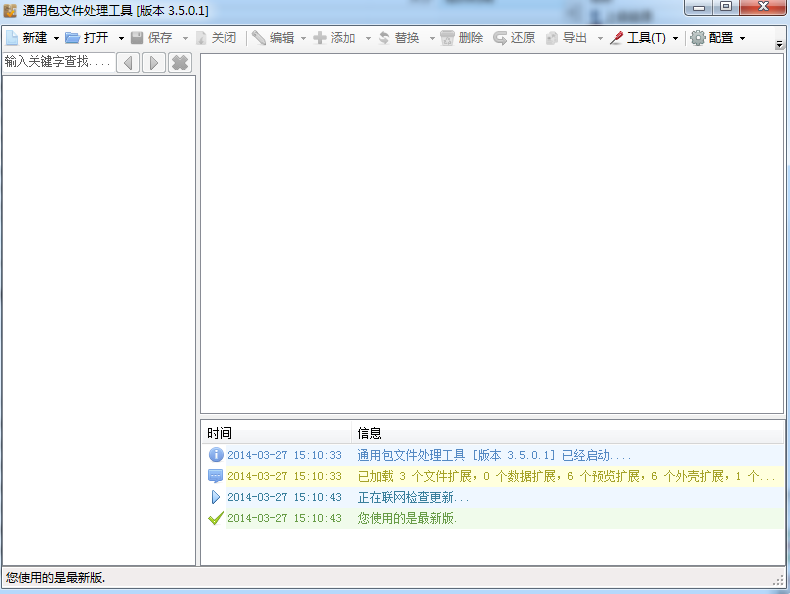
Task: Click the 保存 (Save) disk icon
Action: [137, 38]
